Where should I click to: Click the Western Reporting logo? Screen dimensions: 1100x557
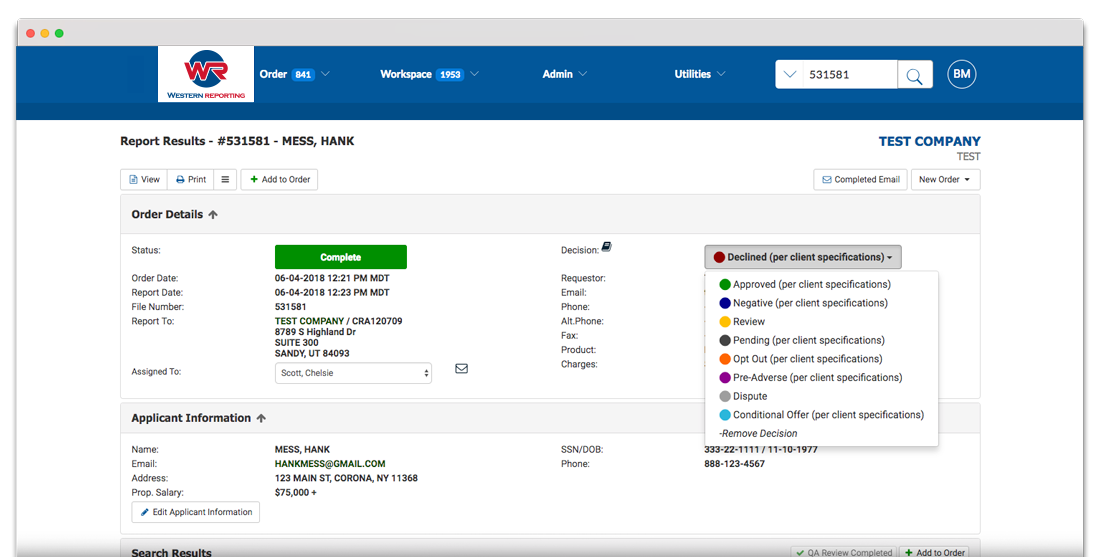(206, 74)
